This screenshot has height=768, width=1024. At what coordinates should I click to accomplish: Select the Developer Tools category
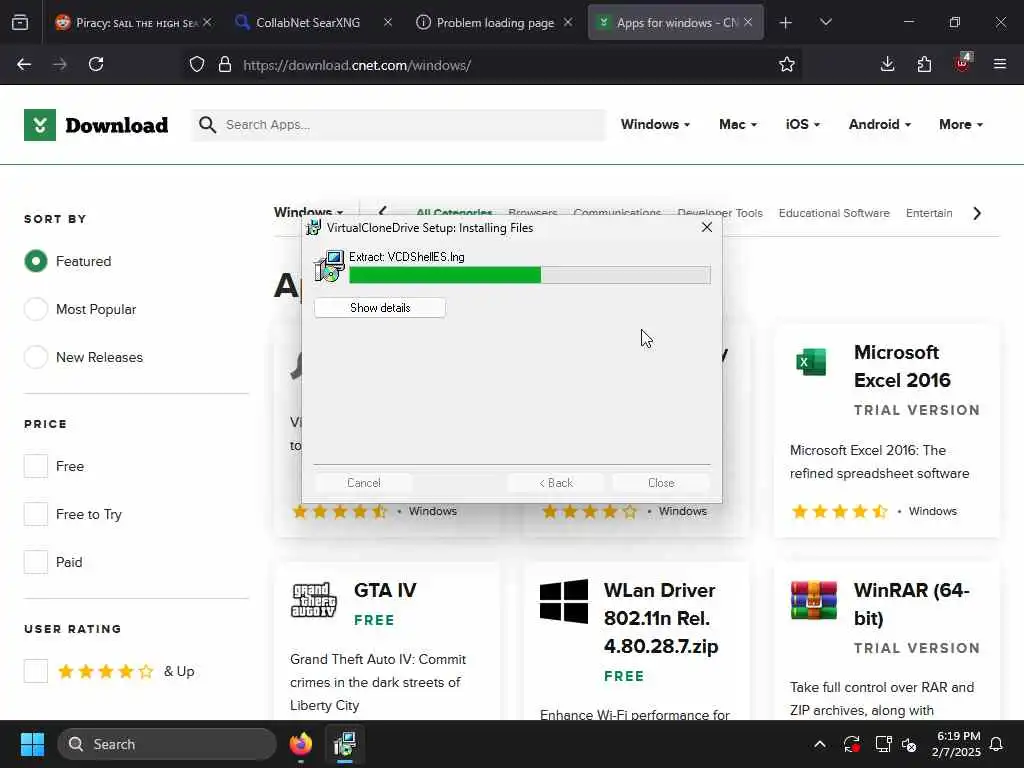coord(720,213)
